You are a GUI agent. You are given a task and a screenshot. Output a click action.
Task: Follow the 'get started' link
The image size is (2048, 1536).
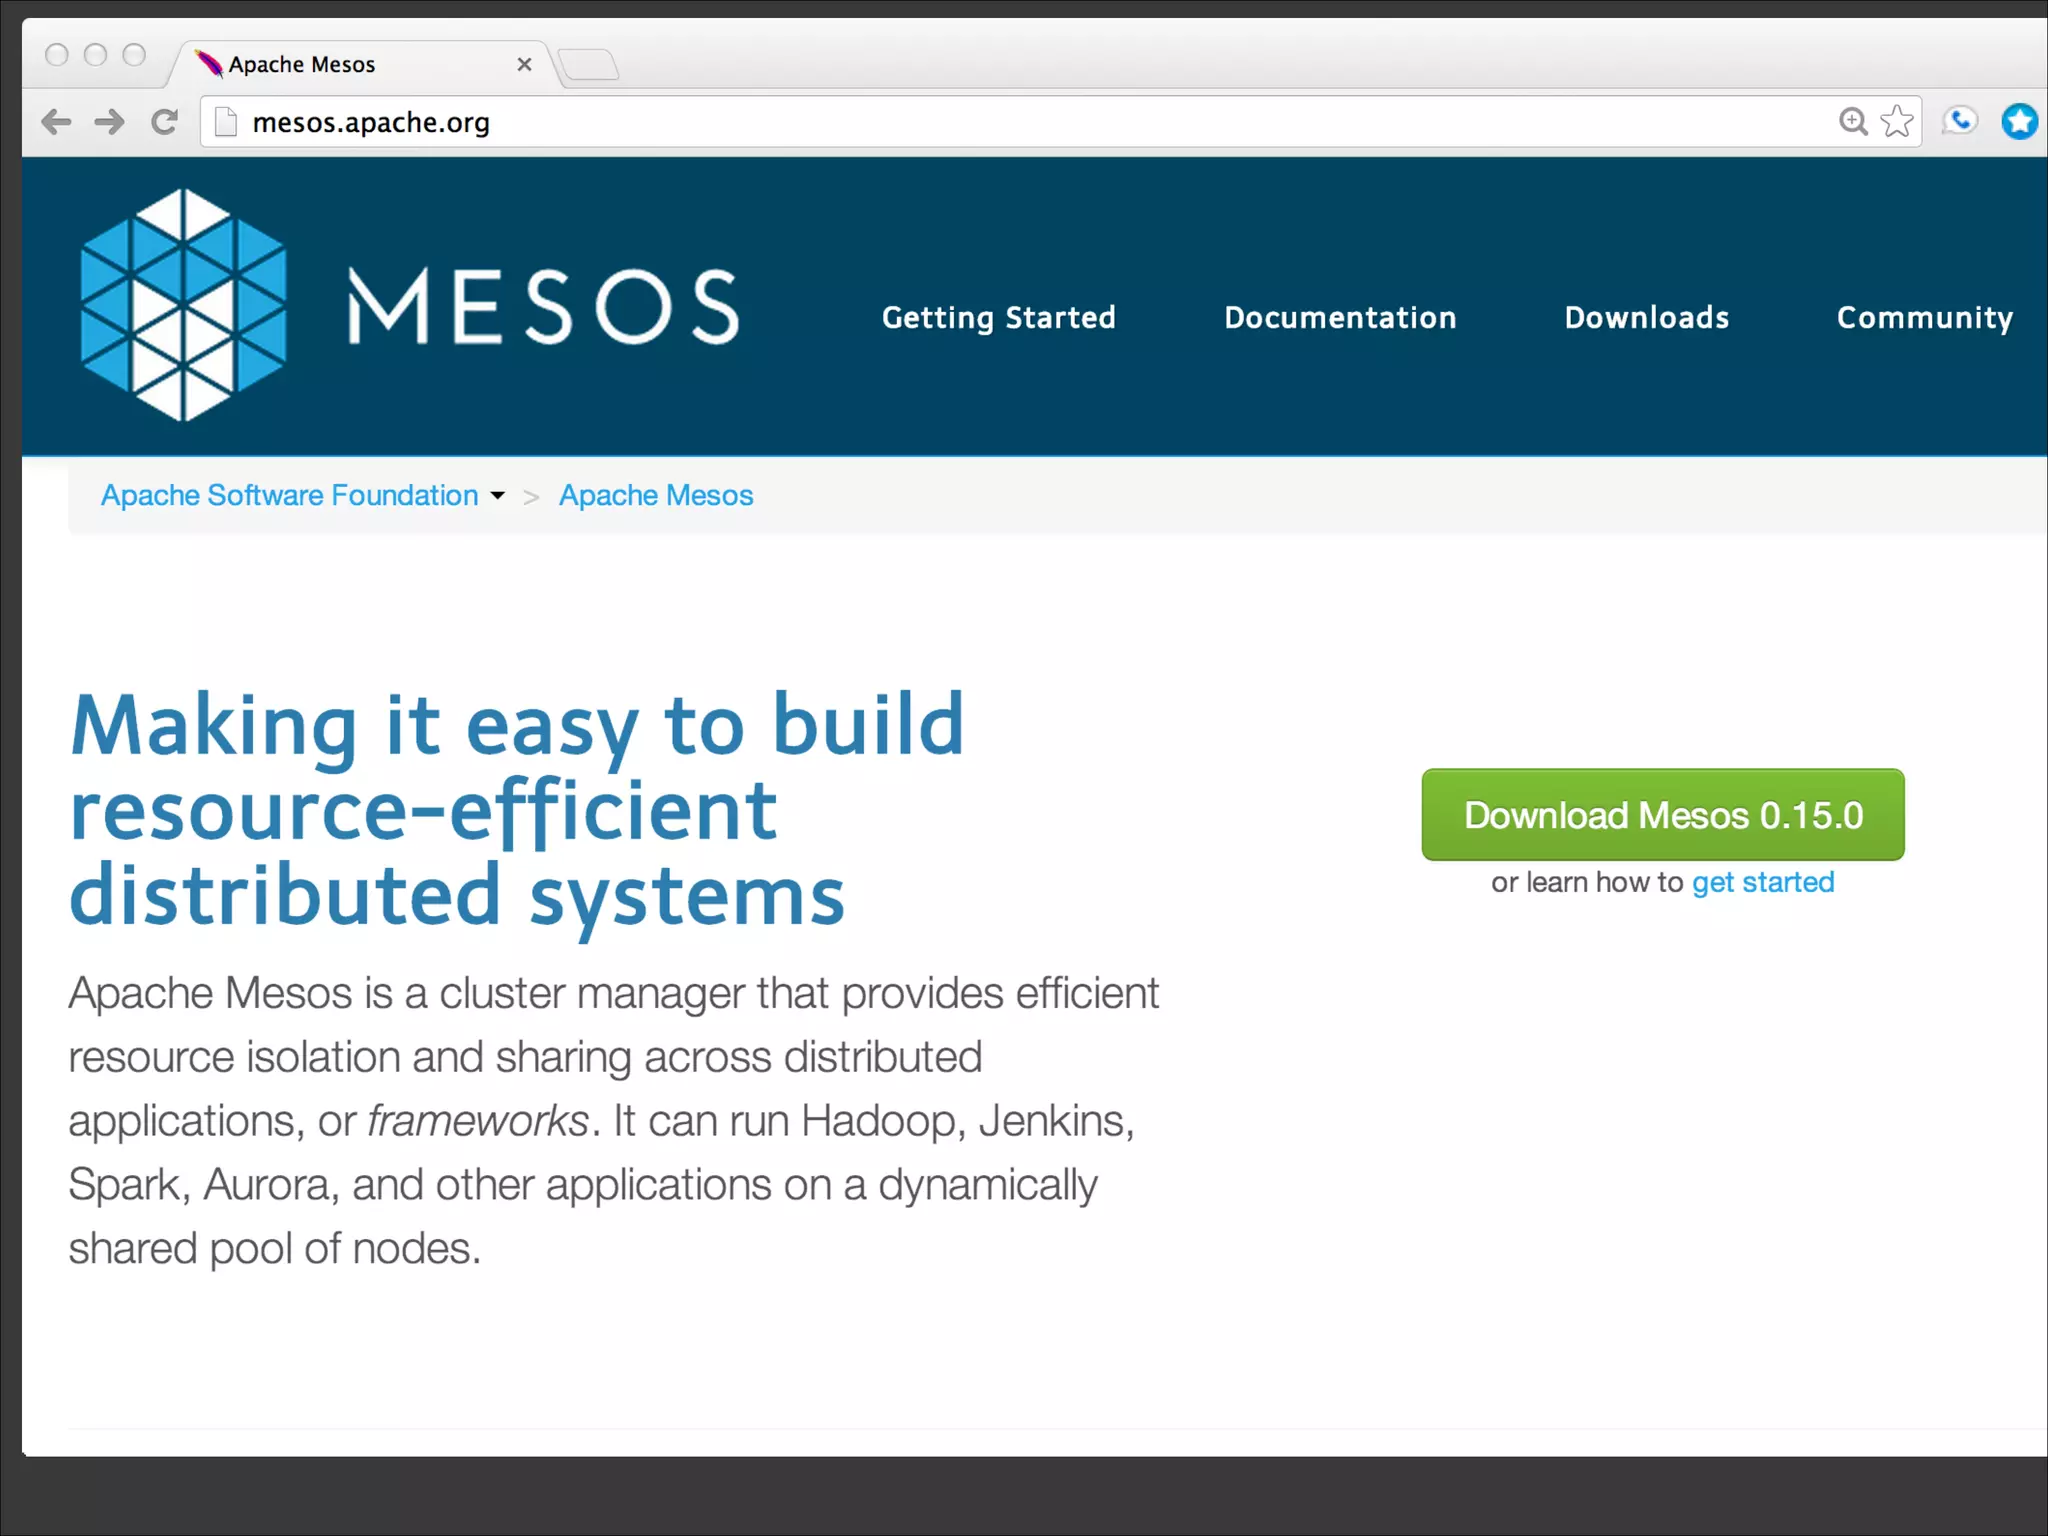coord(1762,882)
